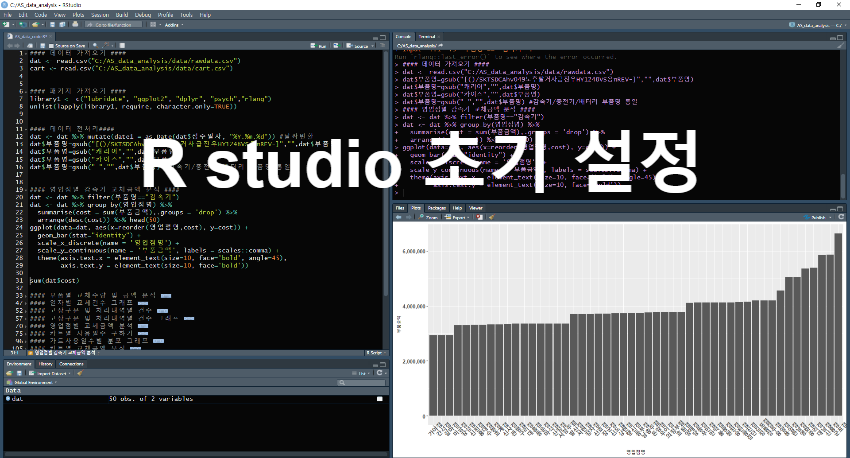
Task: Toggle the Source on Save checkbox
Action: point(51,46)
